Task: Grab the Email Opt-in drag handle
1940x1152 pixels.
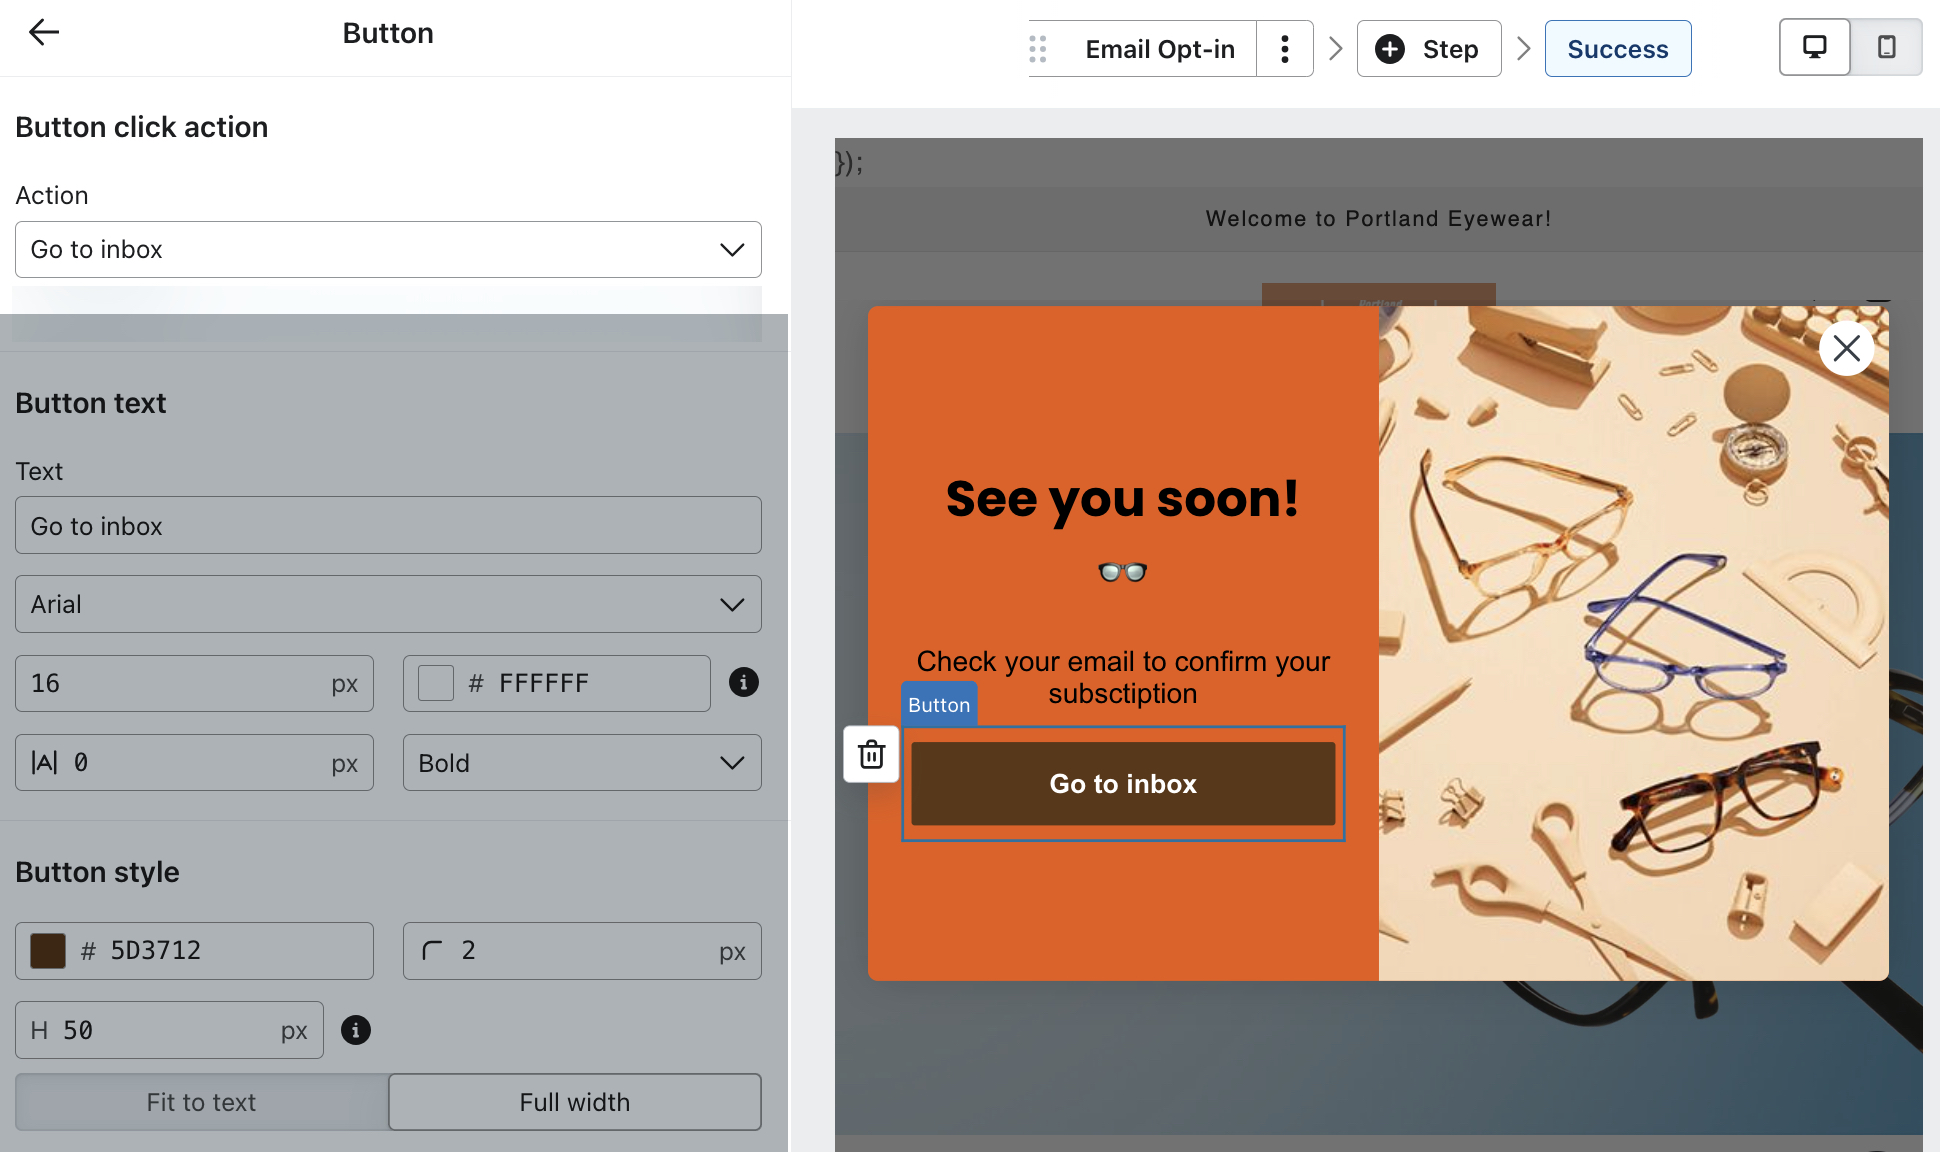Action: tap(1038, 49)
